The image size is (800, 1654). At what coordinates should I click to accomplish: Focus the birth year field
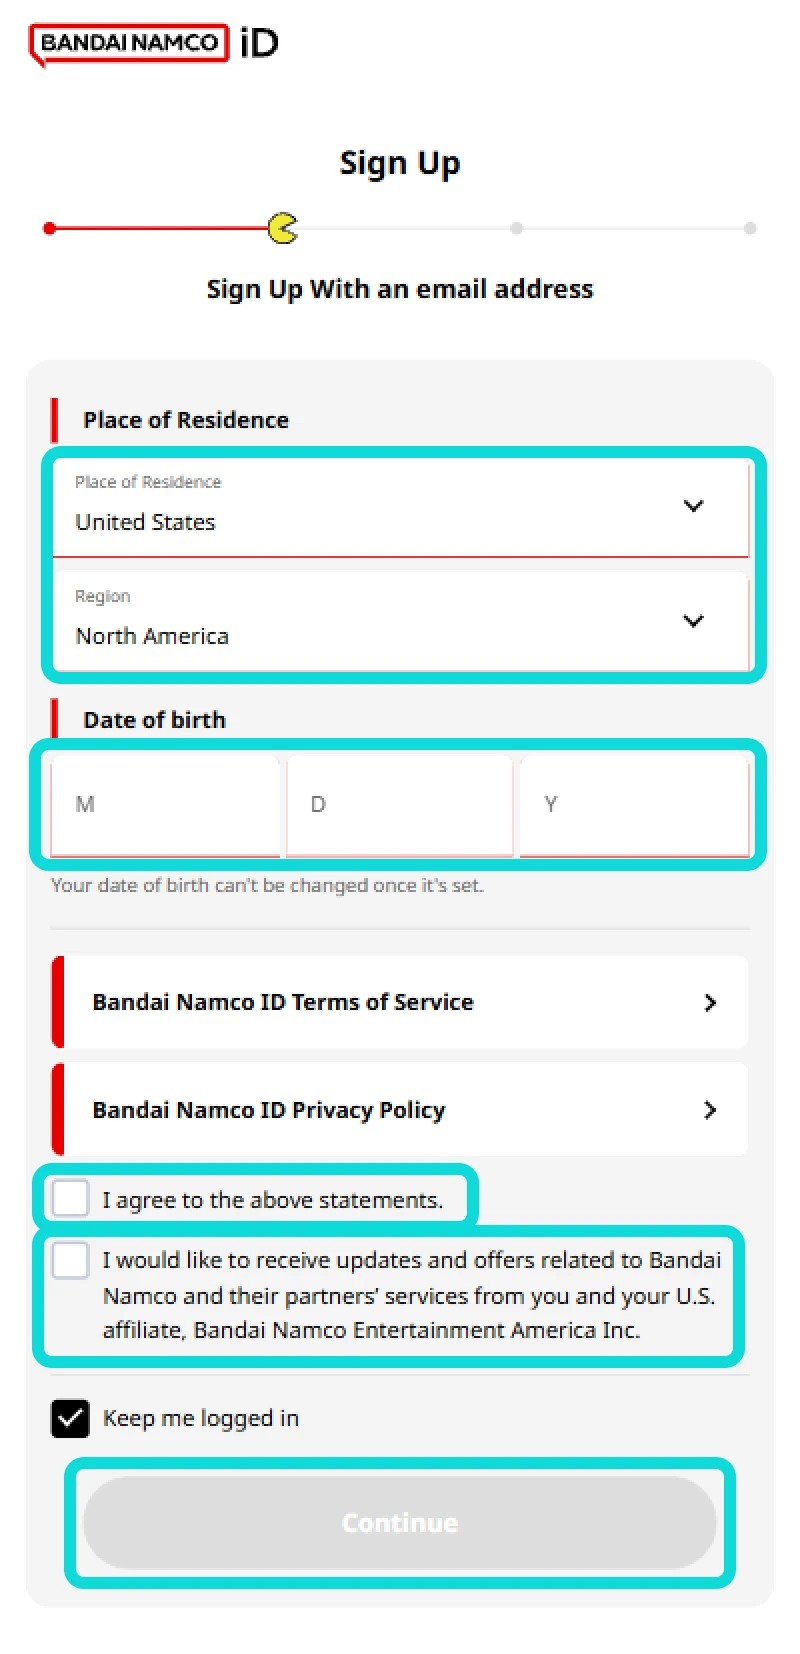(634, 805)
